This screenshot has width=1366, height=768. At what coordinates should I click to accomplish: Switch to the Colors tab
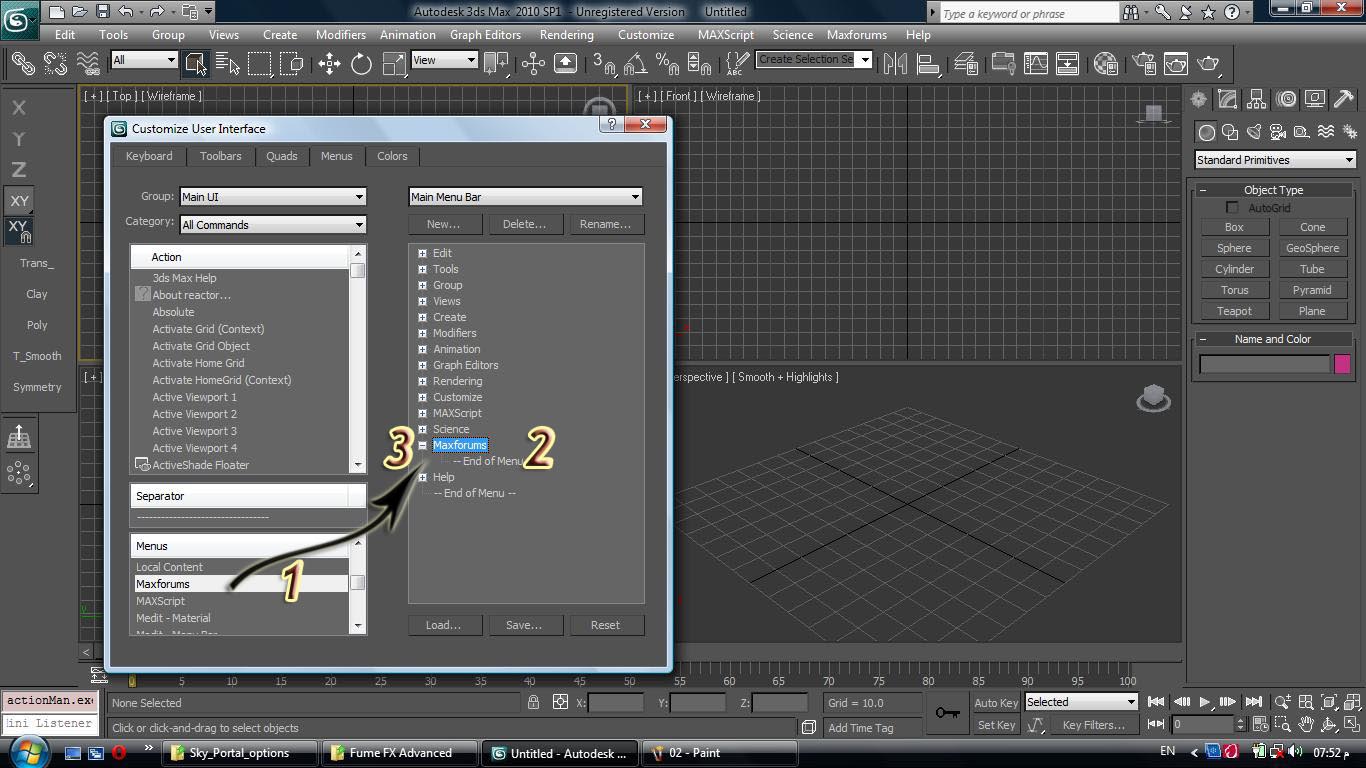(392, 156)
